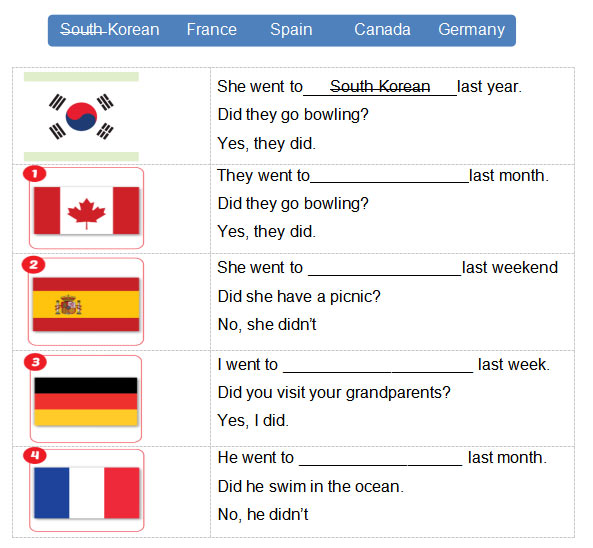Click the sentence 'Did you visit your grandparents?'
The image size is (593, 548).
pos(334,393)
